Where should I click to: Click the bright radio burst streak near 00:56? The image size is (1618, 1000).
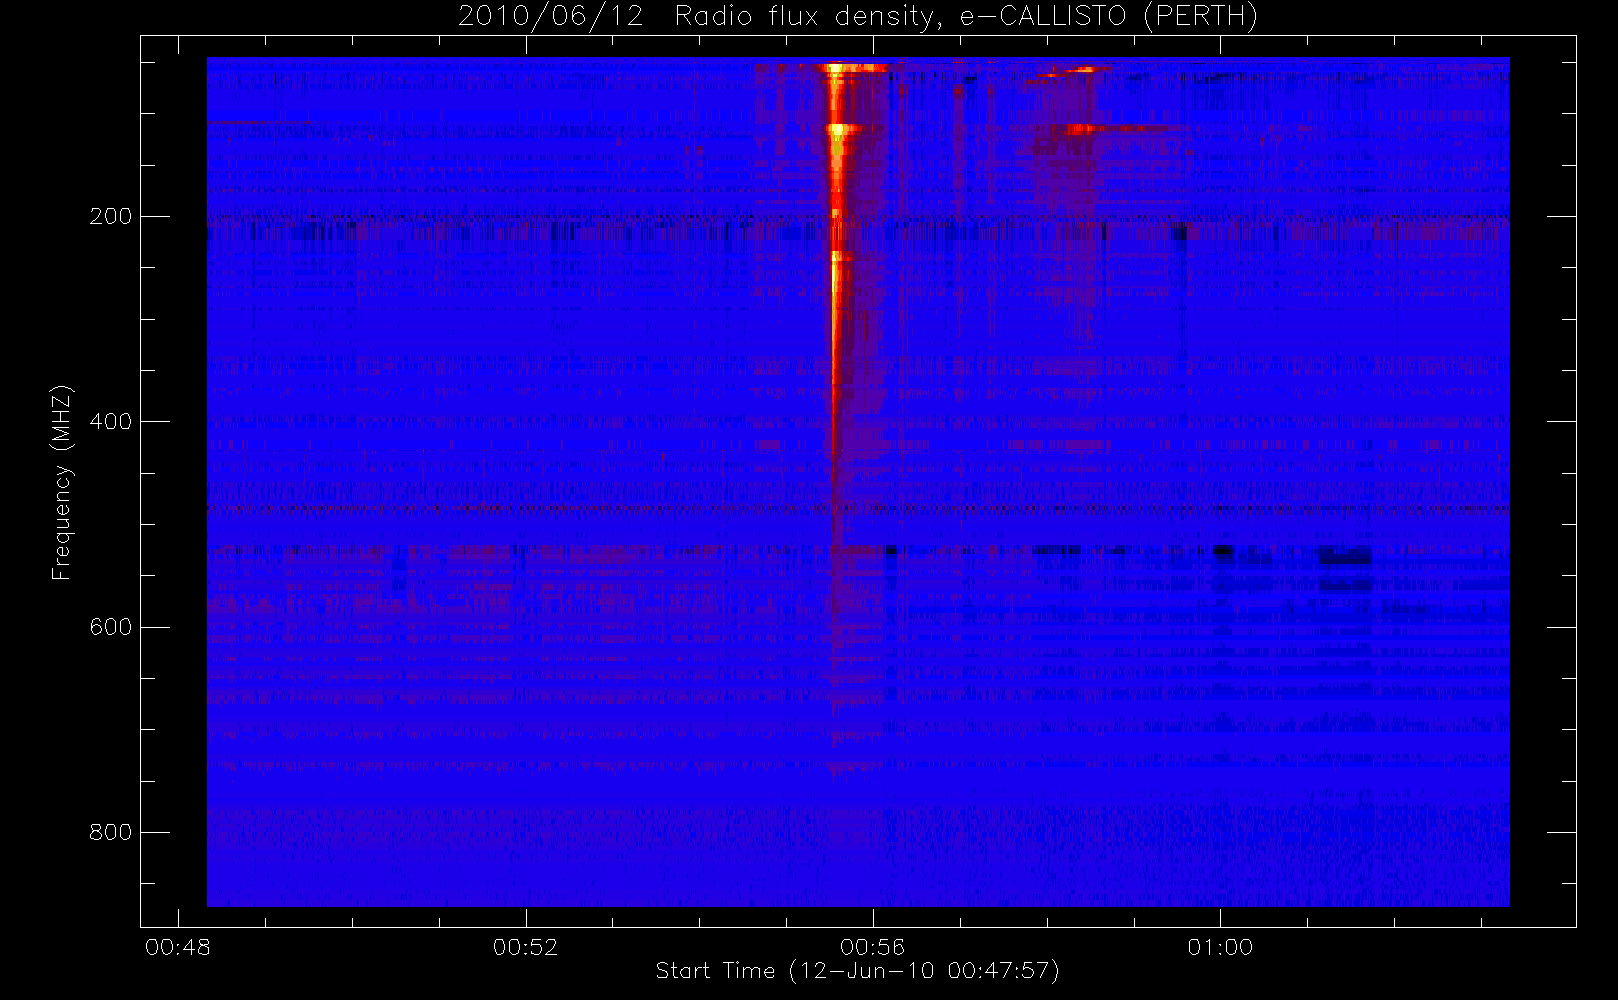point(837,260)
